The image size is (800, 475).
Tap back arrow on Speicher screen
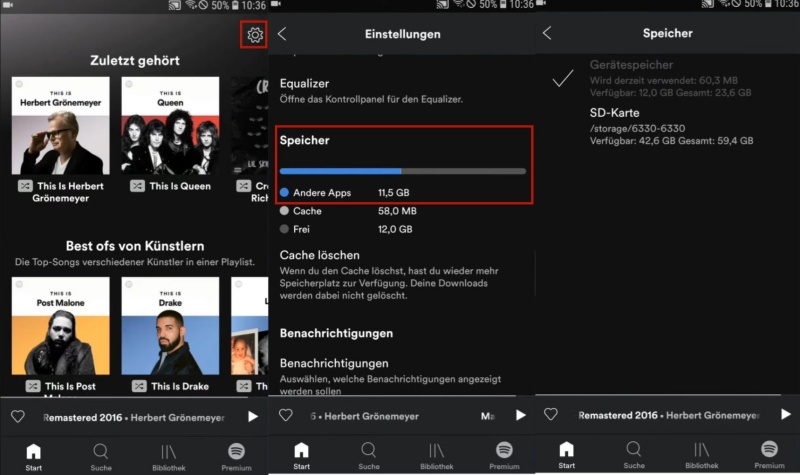(x=547, y=33)
